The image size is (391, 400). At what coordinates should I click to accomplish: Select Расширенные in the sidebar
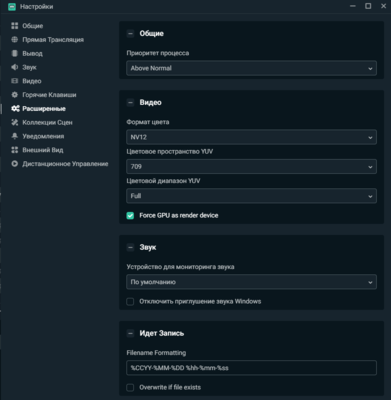coord(44,109)
